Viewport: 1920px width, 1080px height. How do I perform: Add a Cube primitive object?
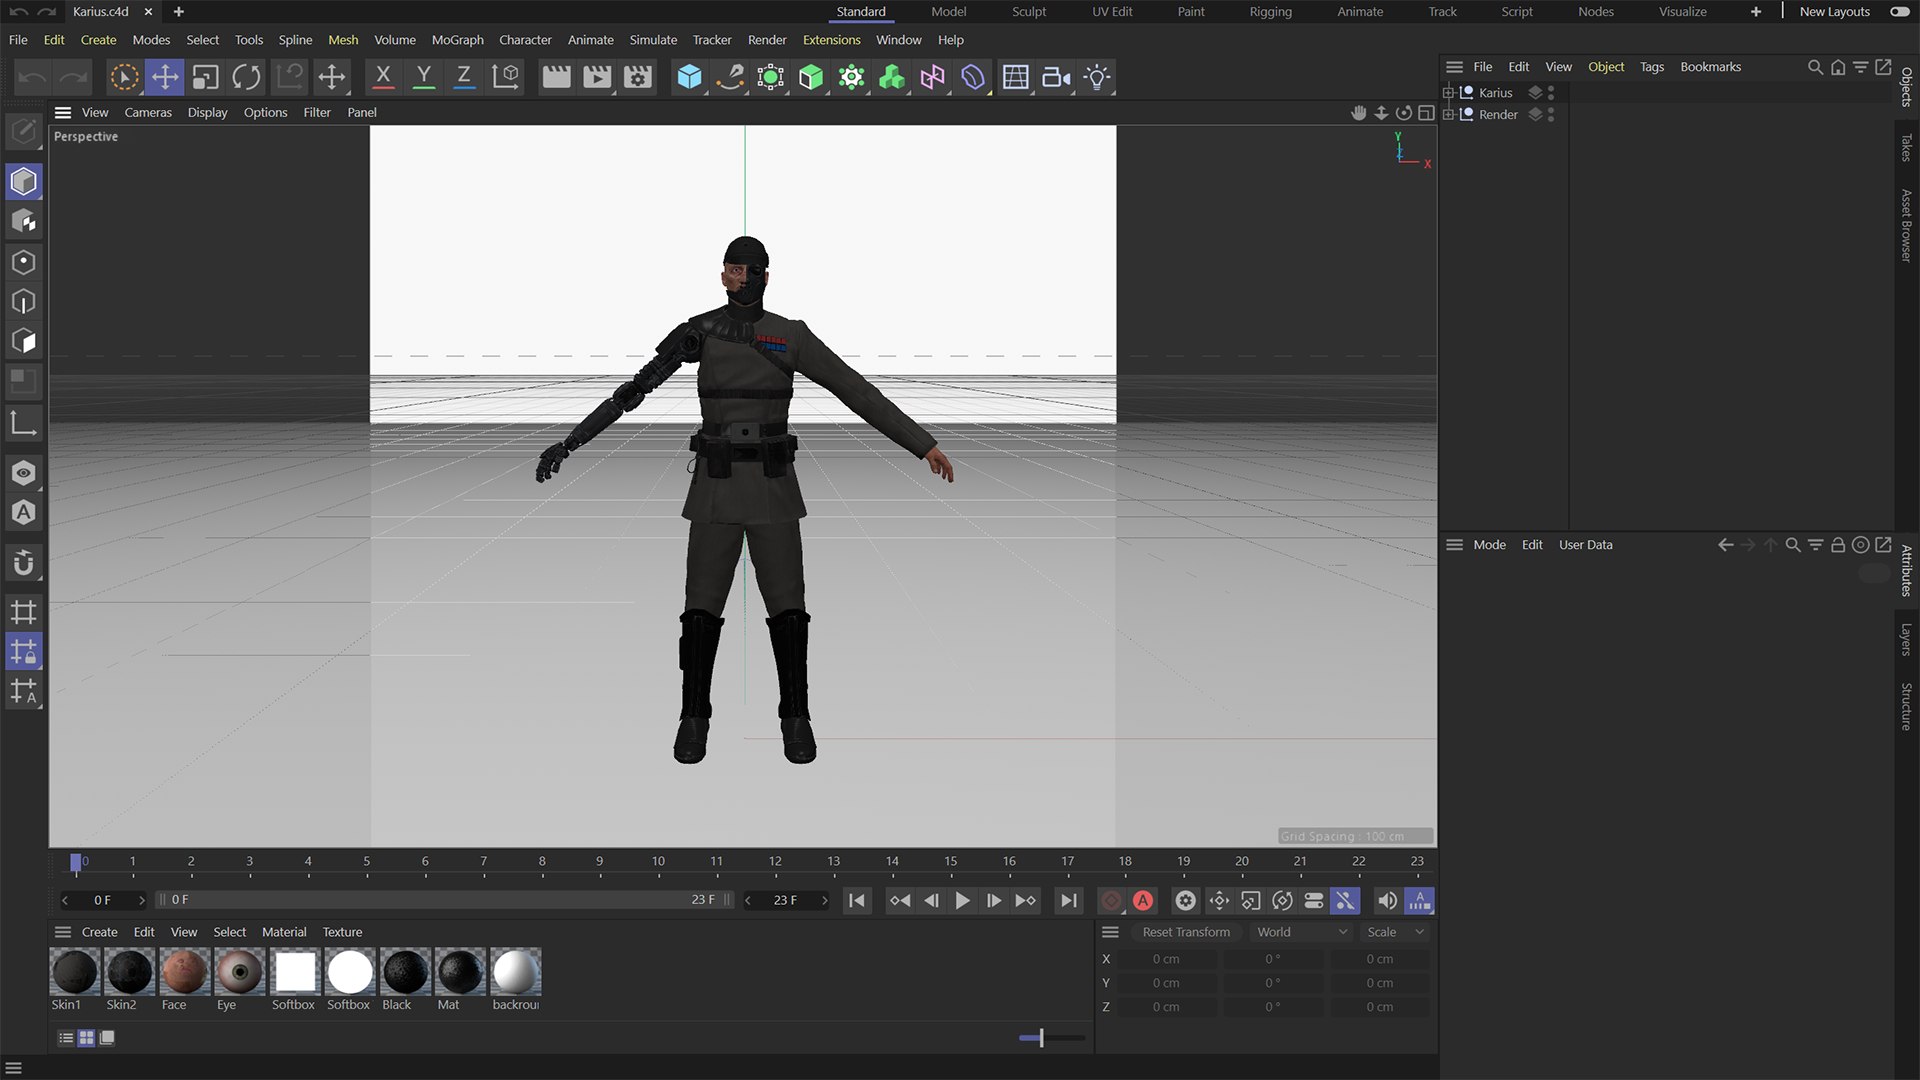coord(689,77)
